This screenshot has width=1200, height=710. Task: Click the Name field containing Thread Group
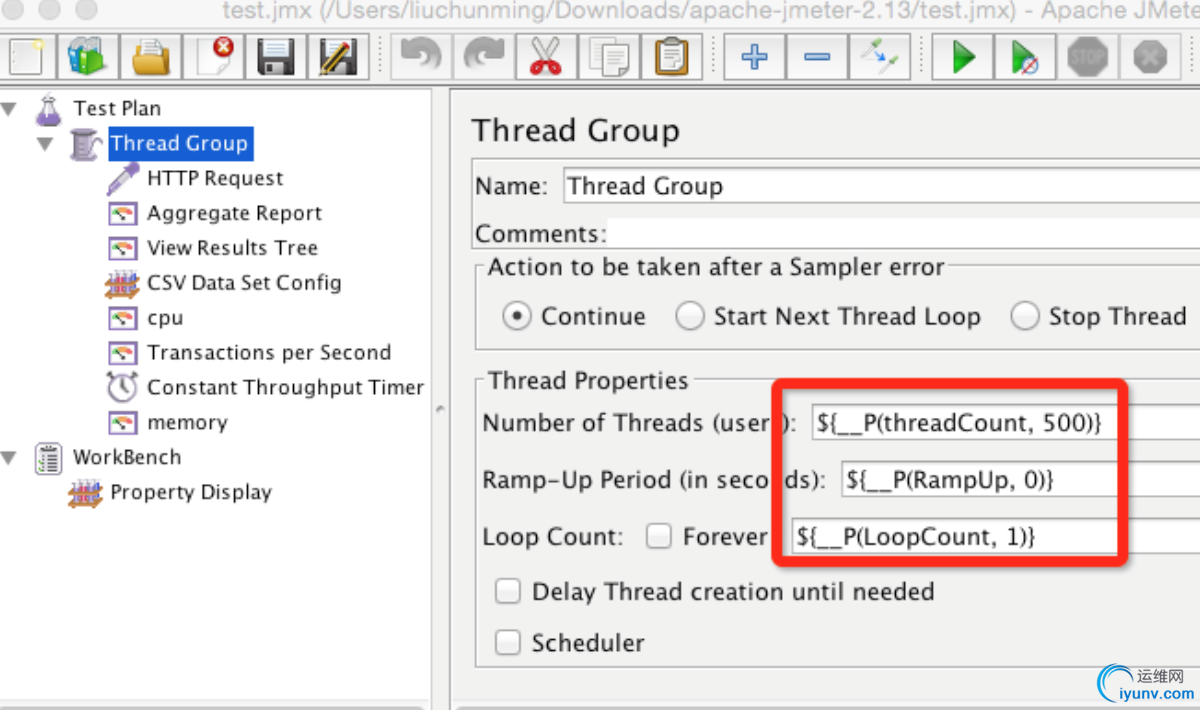[x=881, y=186]
